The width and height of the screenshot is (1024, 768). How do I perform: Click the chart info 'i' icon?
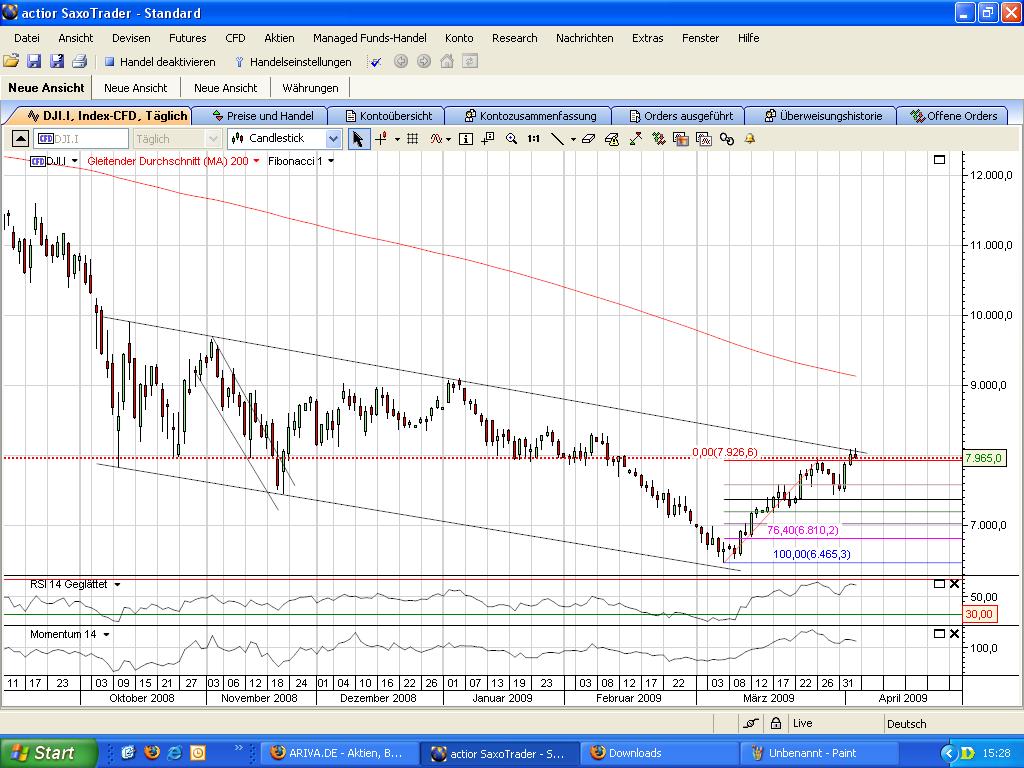(x=466, y=138)
